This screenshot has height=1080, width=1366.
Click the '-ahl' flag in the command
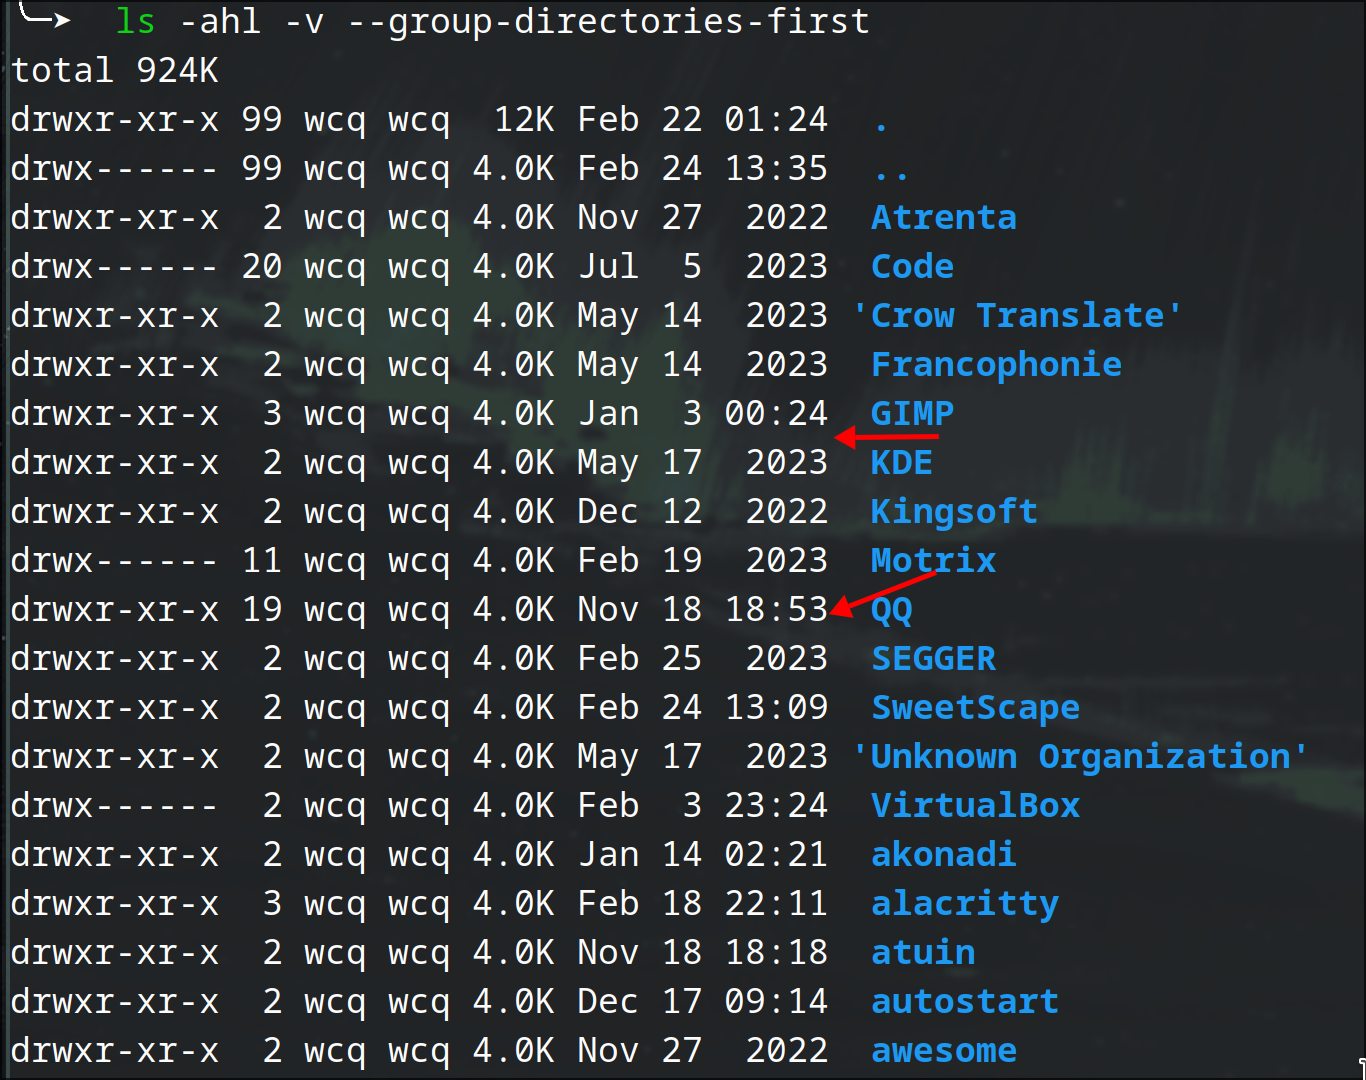pos(220,21)
